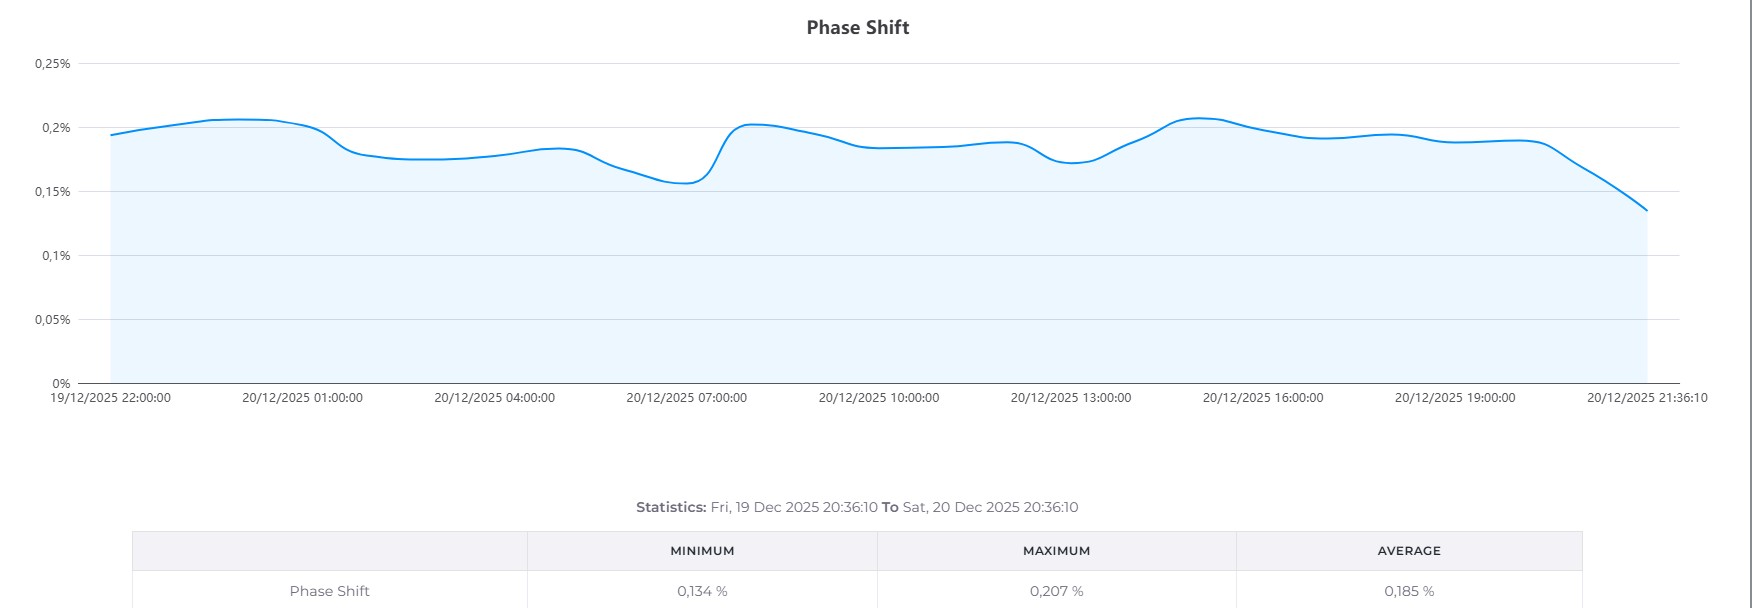
Task: Click the AVERAGE column header
Action: [x=1409, y=551]
